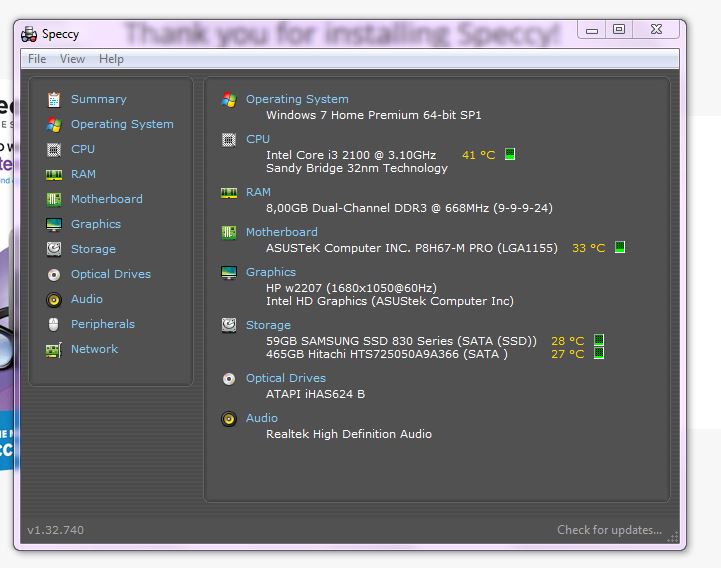Click the RAM stick icon in sidebar

[54, 174]
